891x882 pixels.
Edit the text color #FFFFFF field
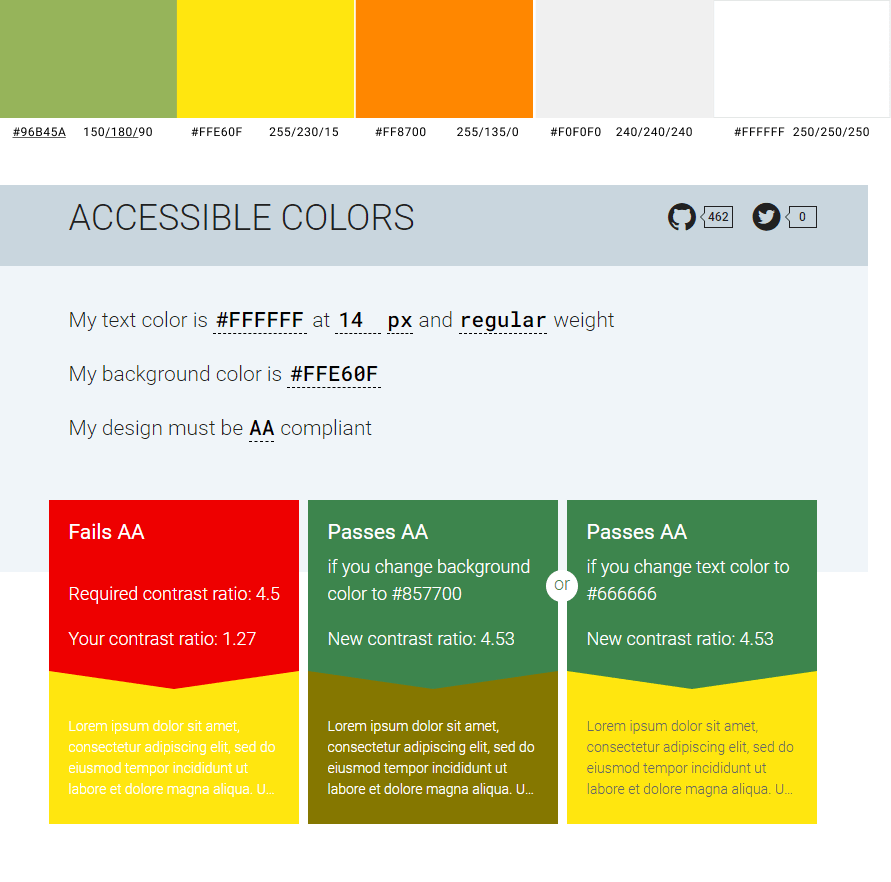(x=260, y=321)
